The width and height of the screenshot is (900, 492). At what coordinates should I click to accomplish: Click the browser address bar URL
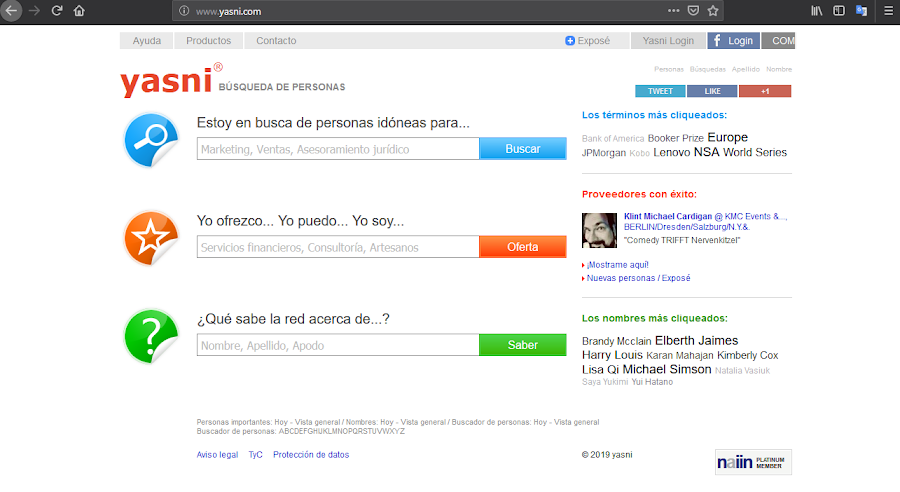click(x=228, y=11)
